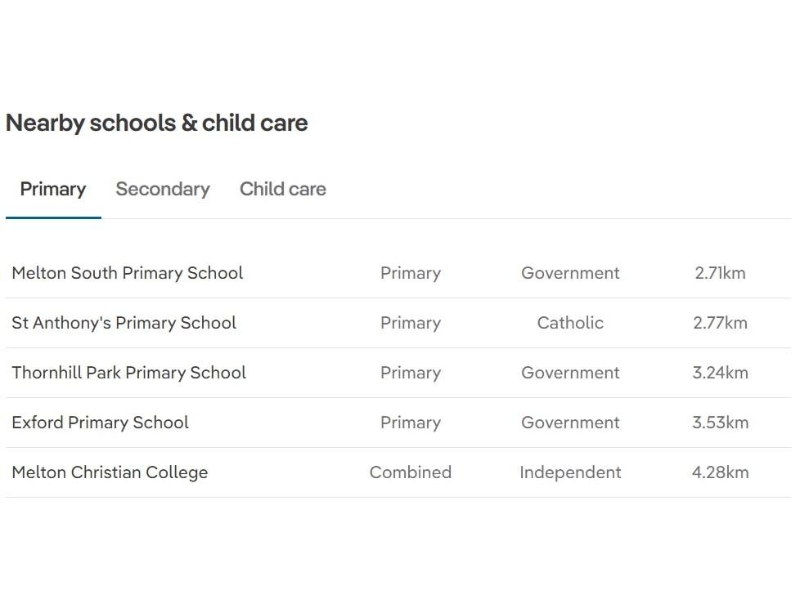
Task: Select Government label in Exford row
Action: (570, 422)
